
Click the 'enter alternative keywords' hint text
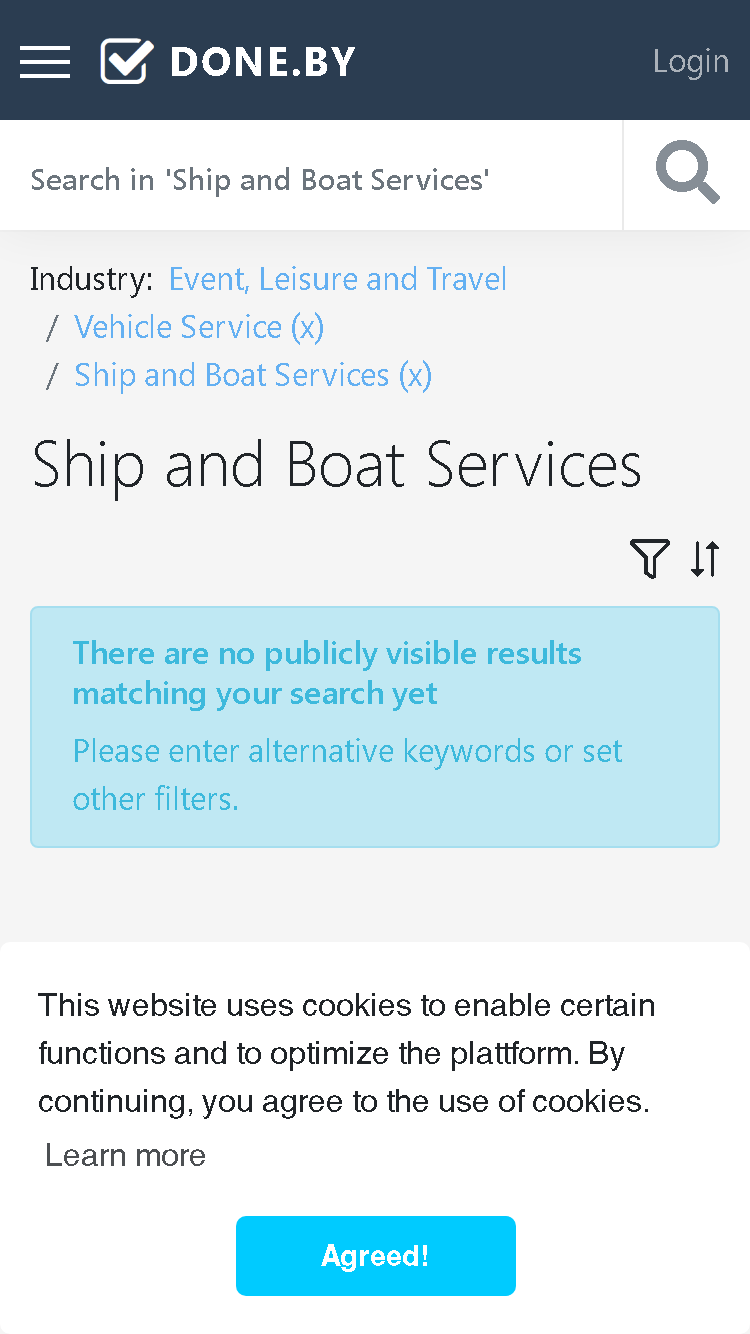point(348,775)
